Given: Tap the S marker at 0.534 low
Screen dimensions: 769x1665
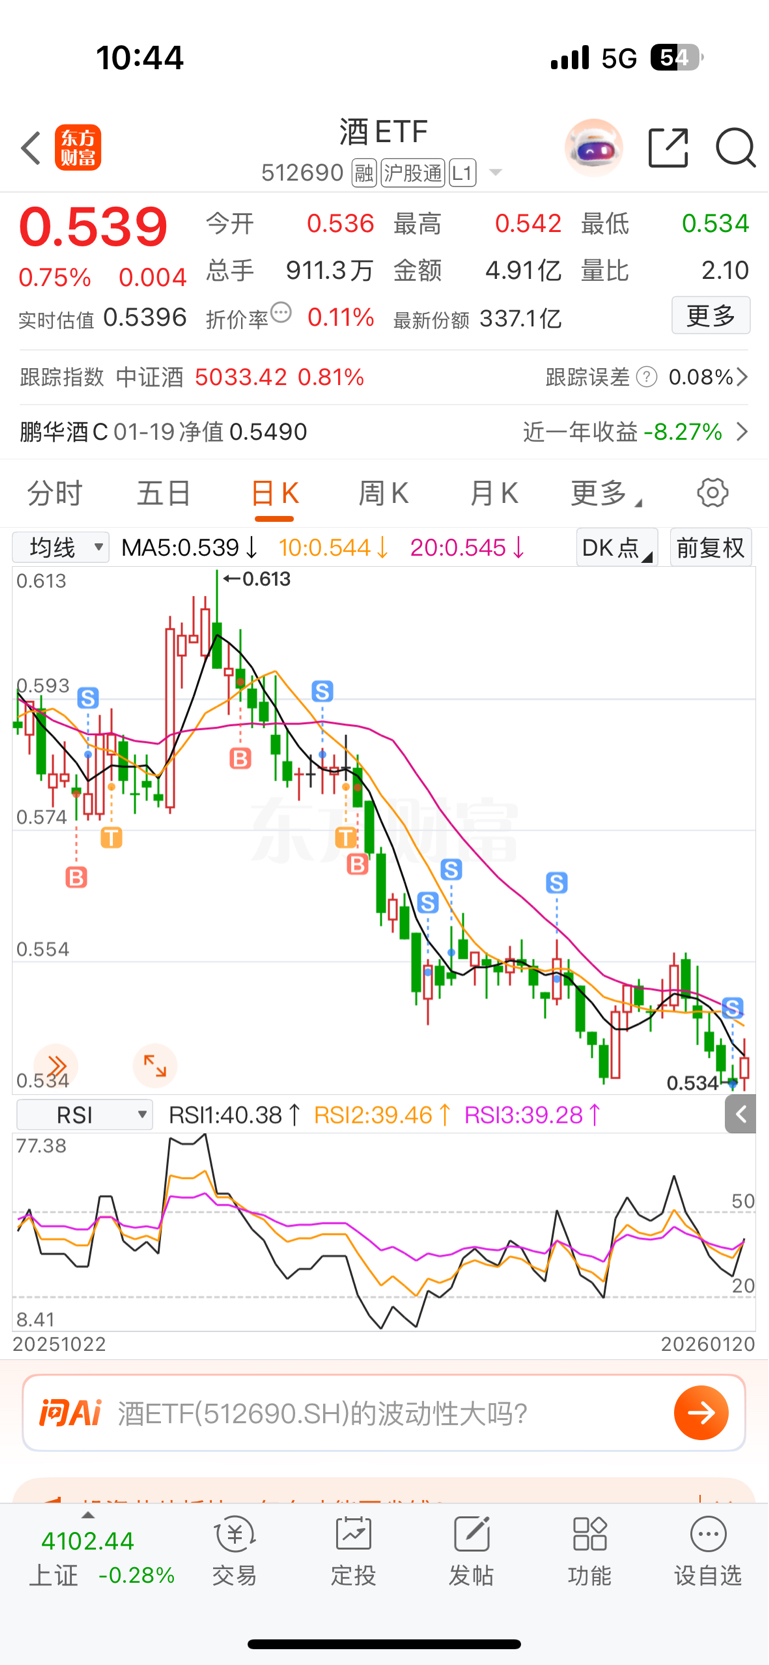Looking at the screenshot, I should click(x=733, y=1007).
